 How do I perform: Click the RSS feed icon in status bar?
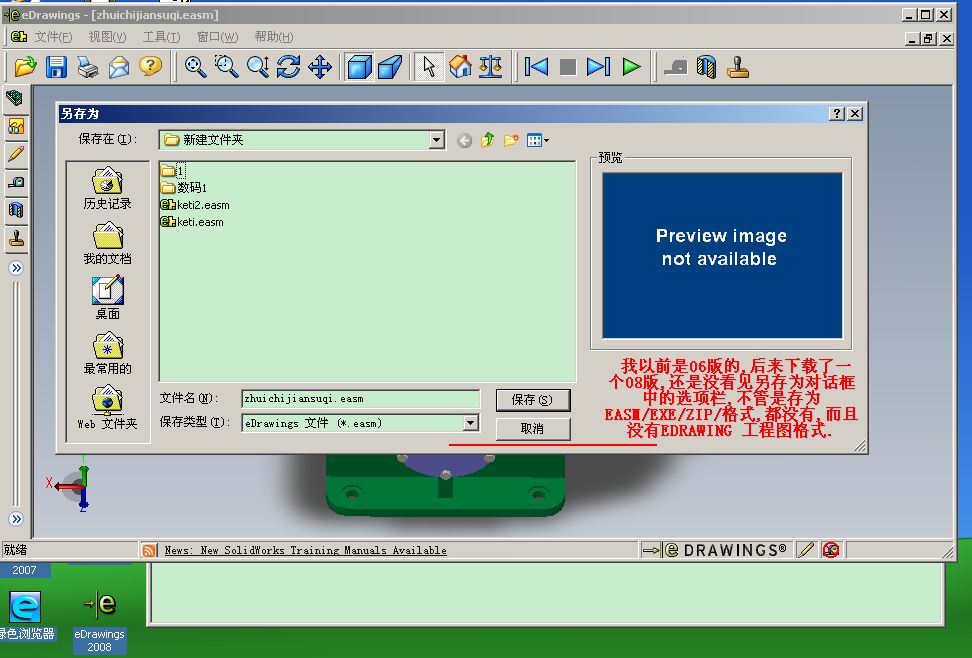point(149,550)
